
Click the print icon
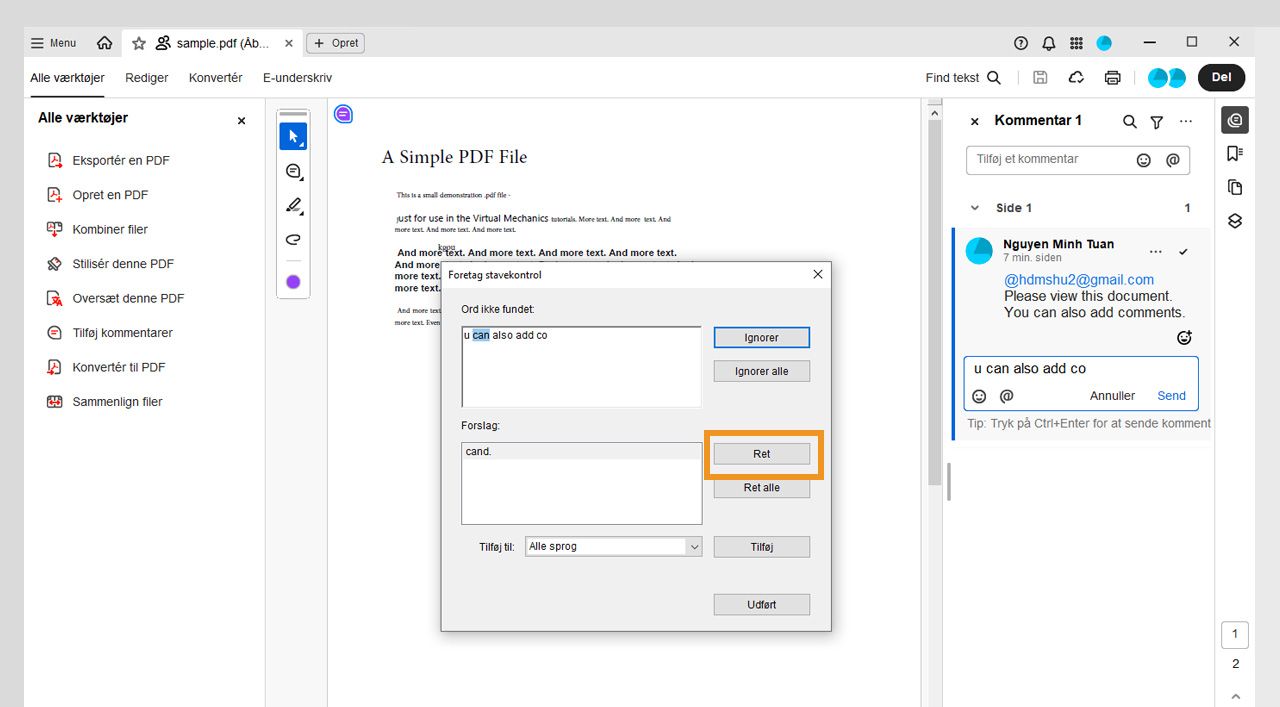[1112, 78]
